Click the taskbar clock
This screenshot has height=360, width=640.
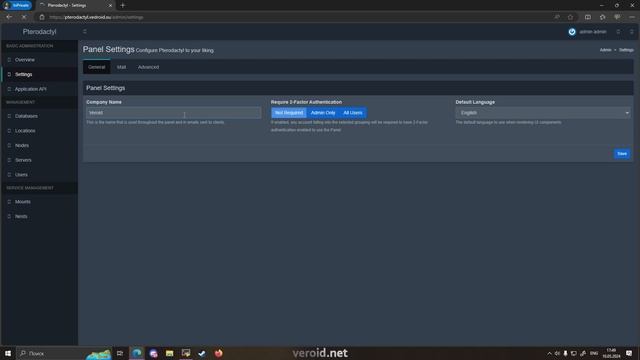(611, 353)
